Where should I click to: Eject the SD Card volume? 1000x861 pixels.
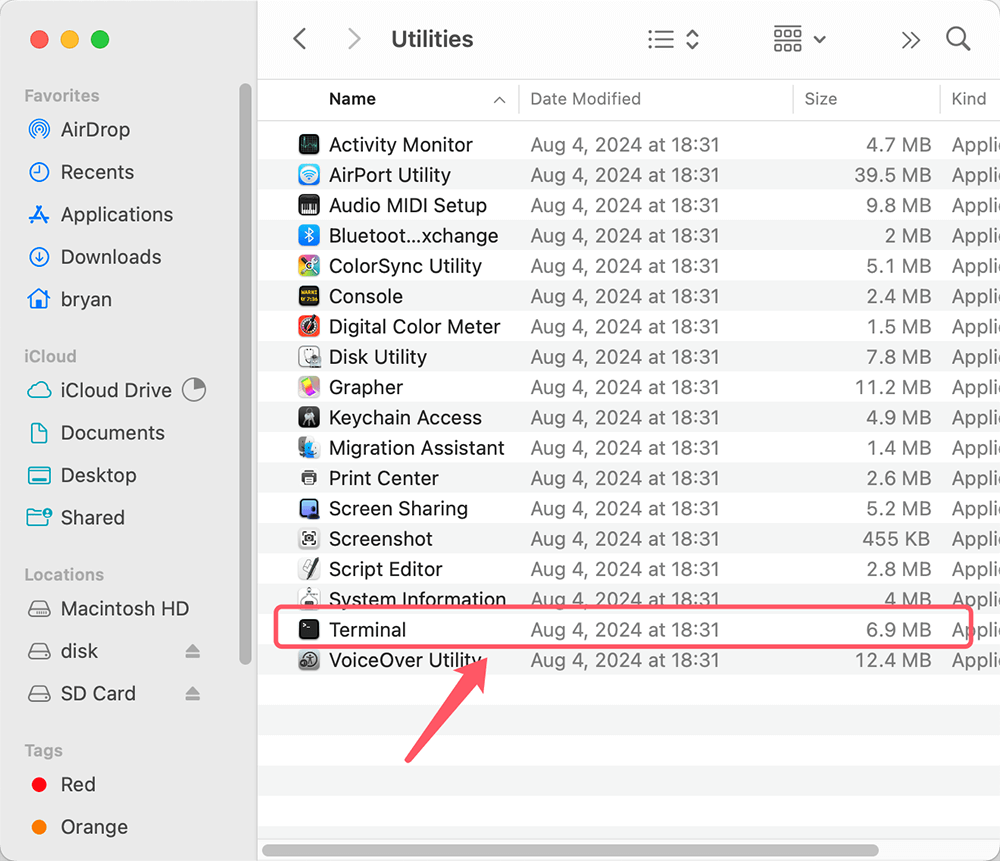pos(193,693)
